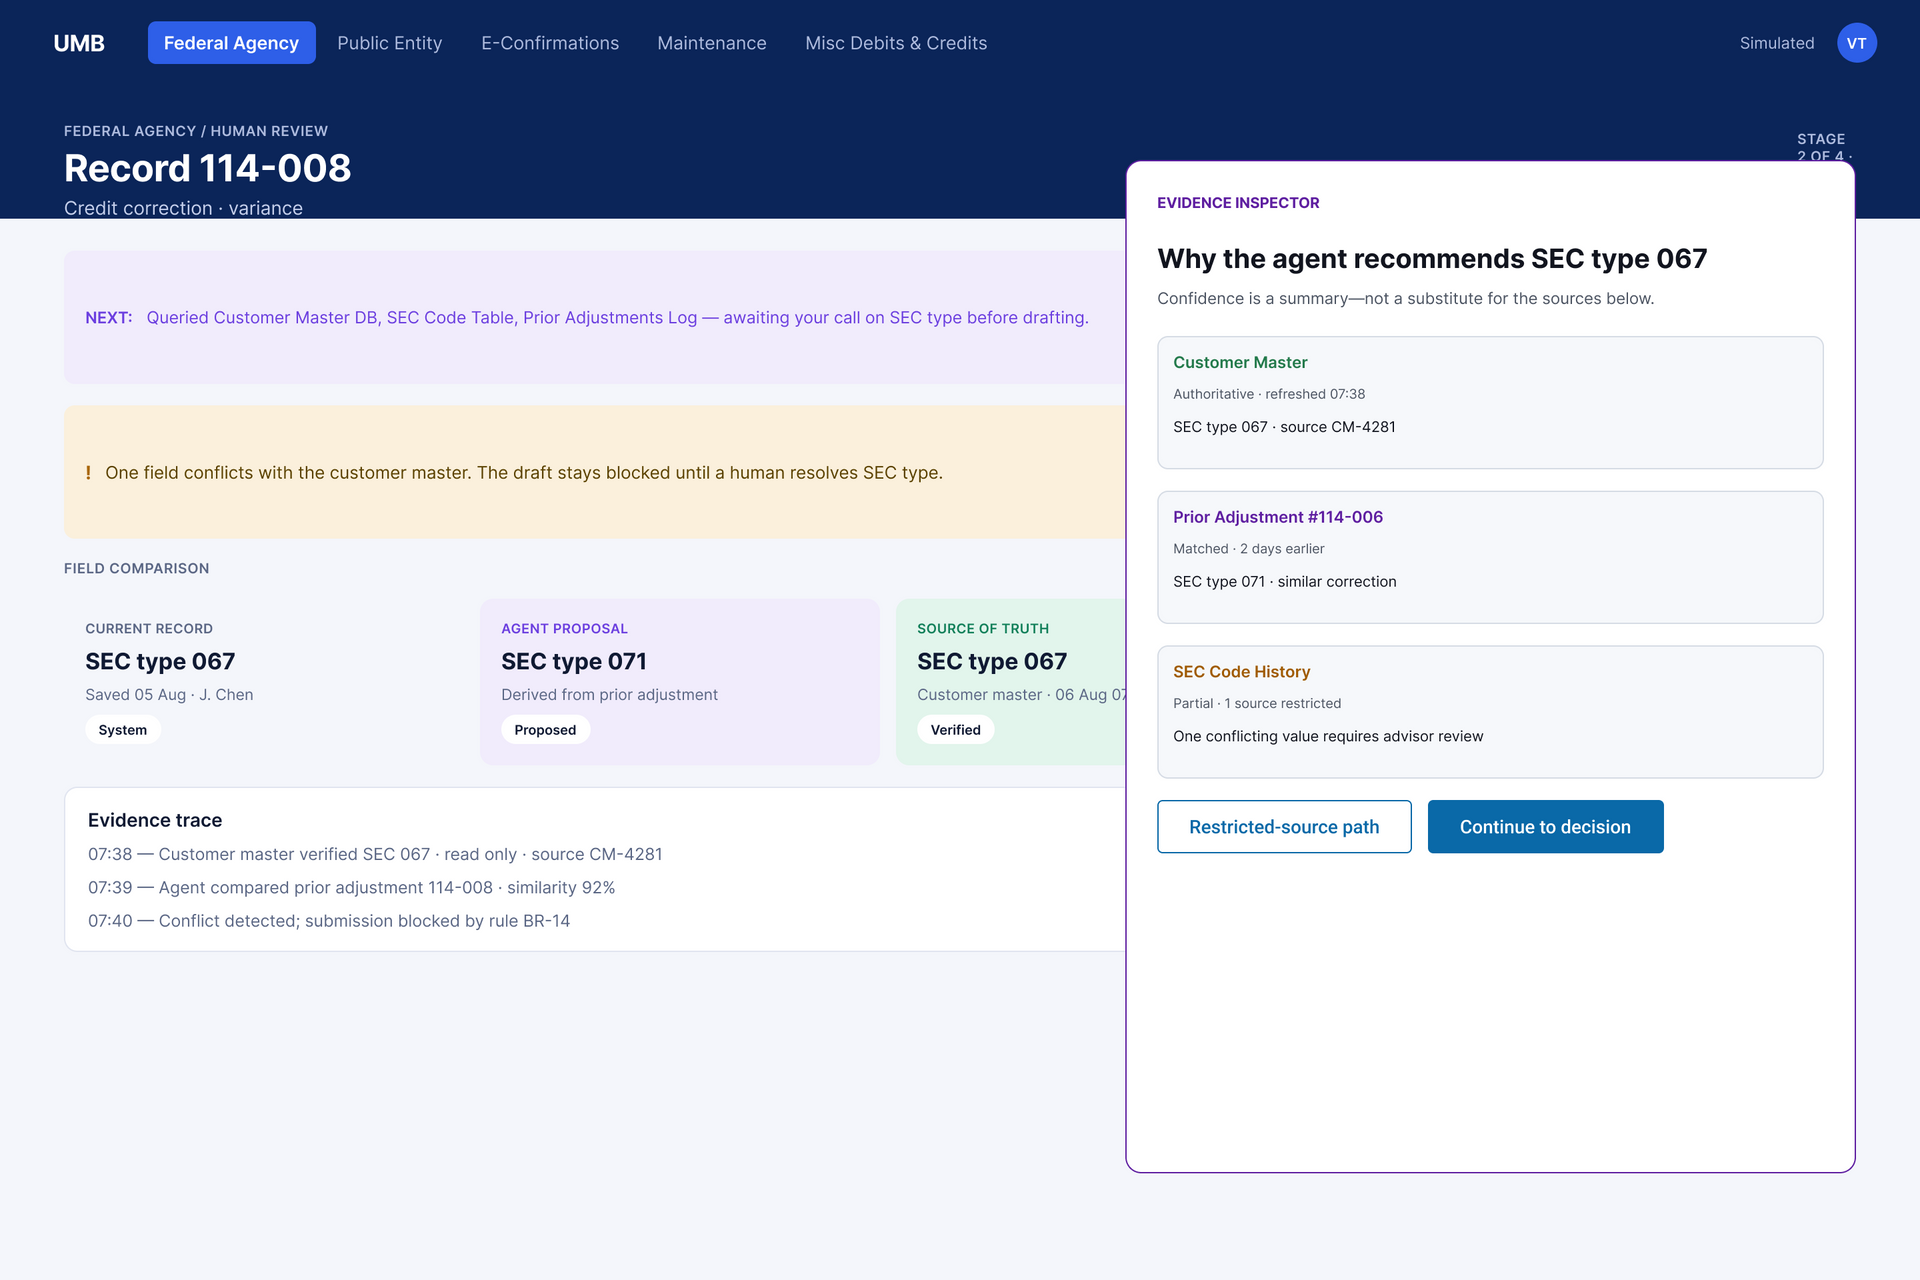
Task: Click the Proposed badge on agent proposal
Action: 545,730
